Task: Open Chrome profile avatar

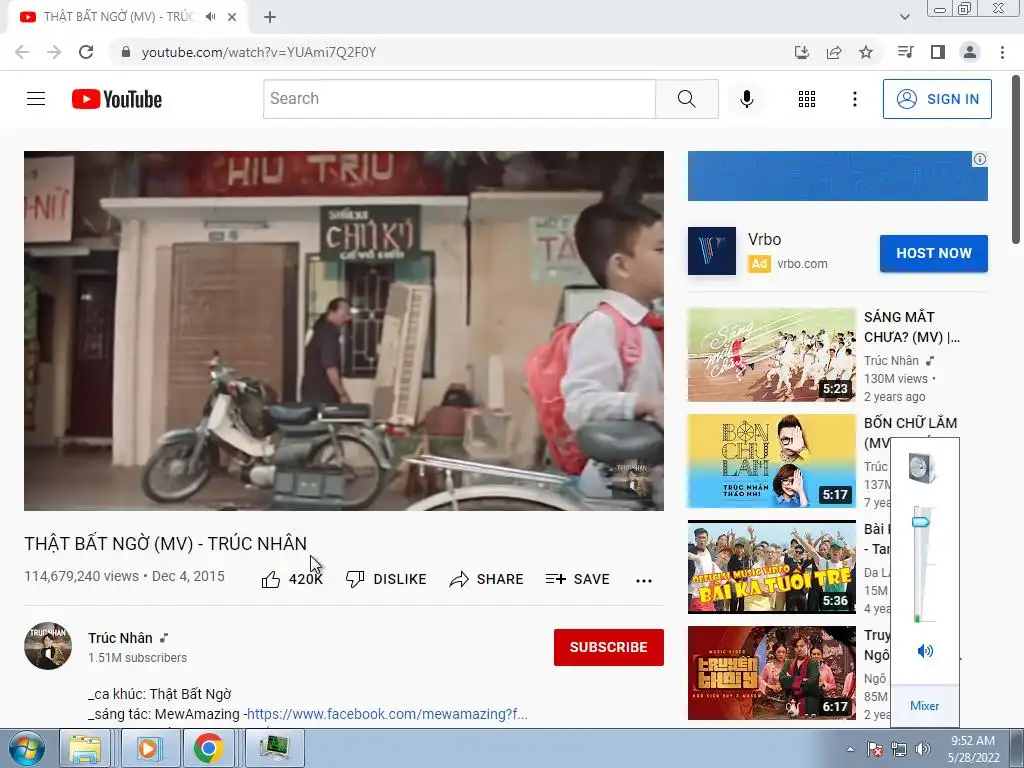Action: pyautogui.click(x=970, y=52)
